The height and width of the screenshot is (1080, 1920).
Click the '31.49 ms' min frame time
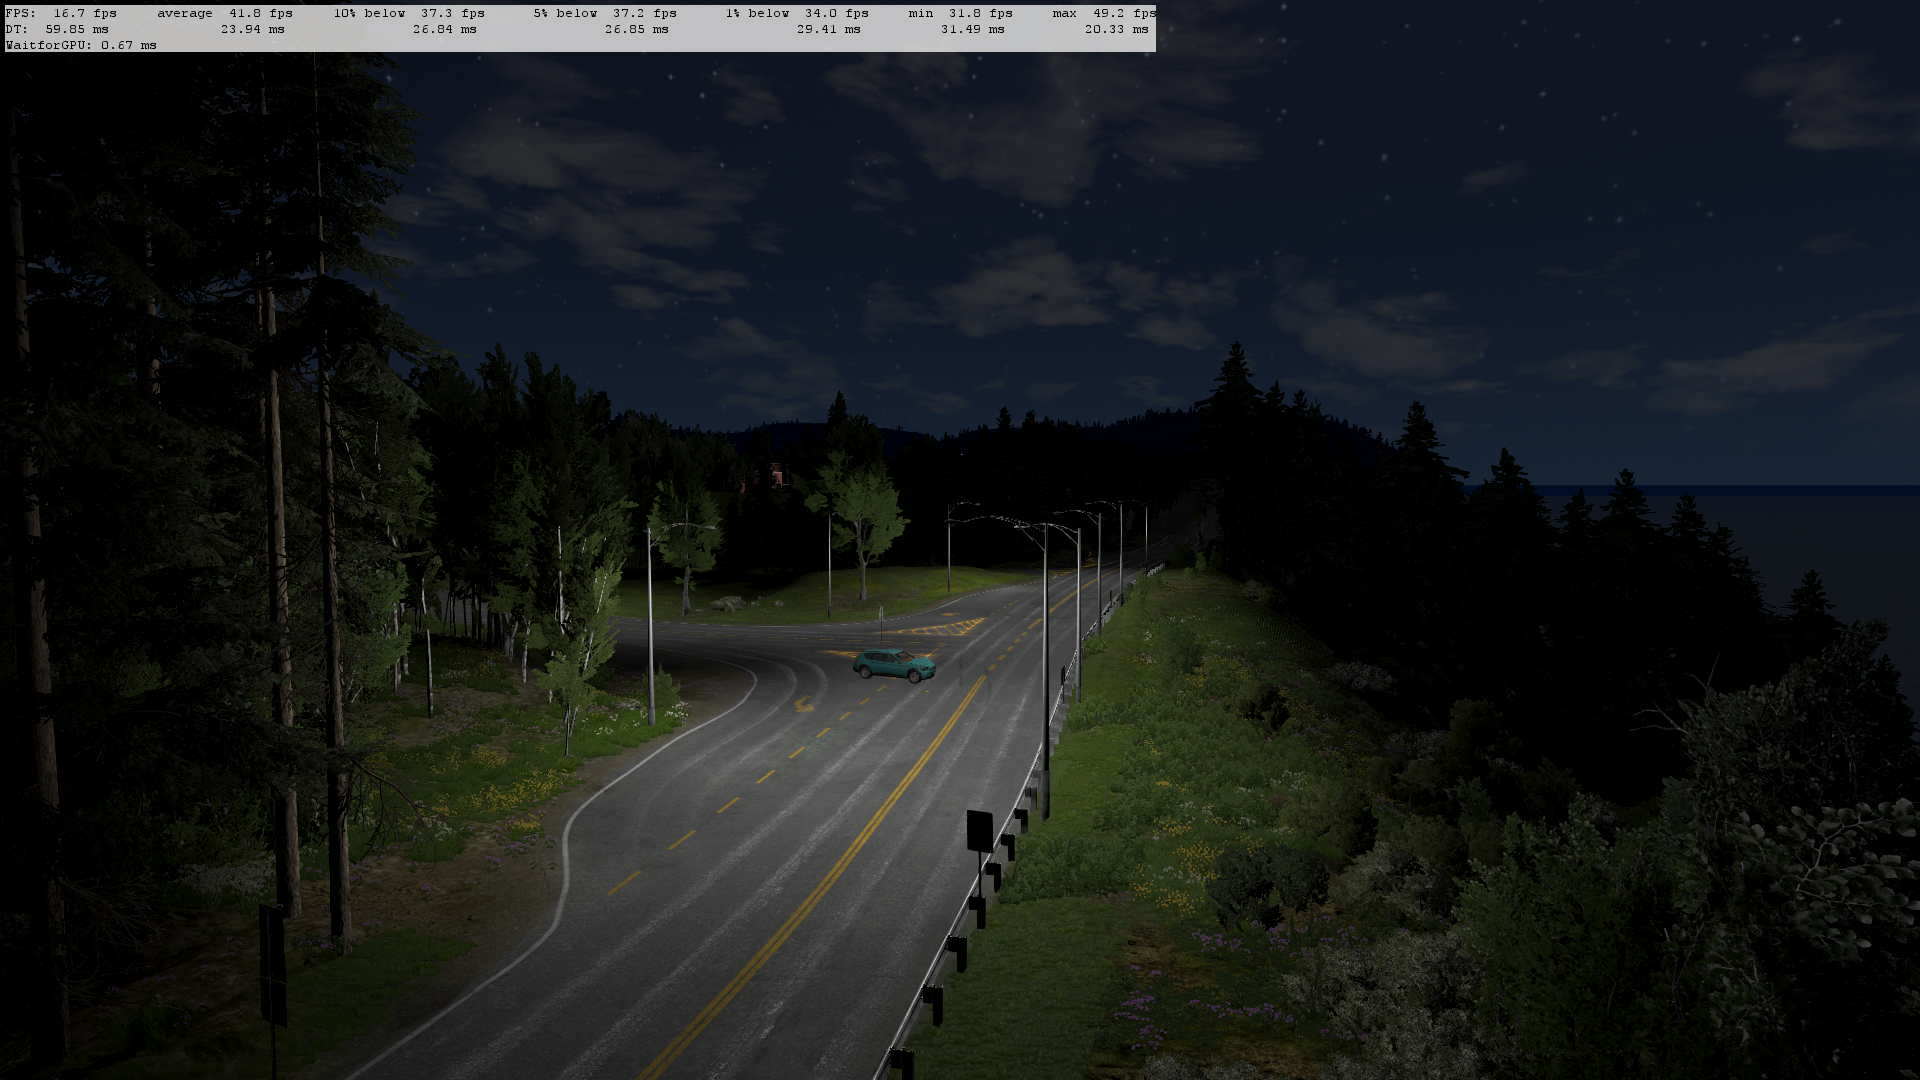click(x=973, y=29)
